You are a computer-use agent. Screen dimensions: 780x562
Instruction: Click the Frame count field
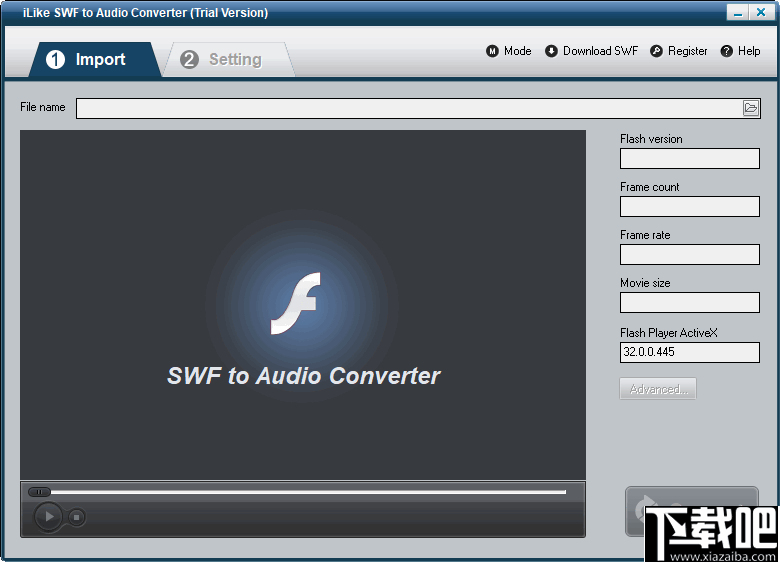click(x=689, y=206)
